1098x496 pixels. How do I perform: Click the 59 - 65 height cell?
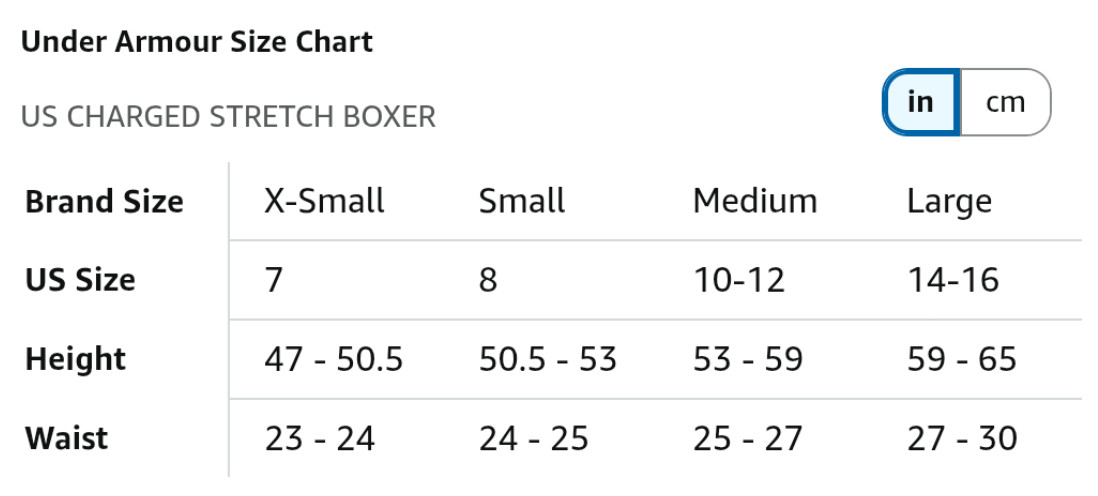click(x=962, y=359)
